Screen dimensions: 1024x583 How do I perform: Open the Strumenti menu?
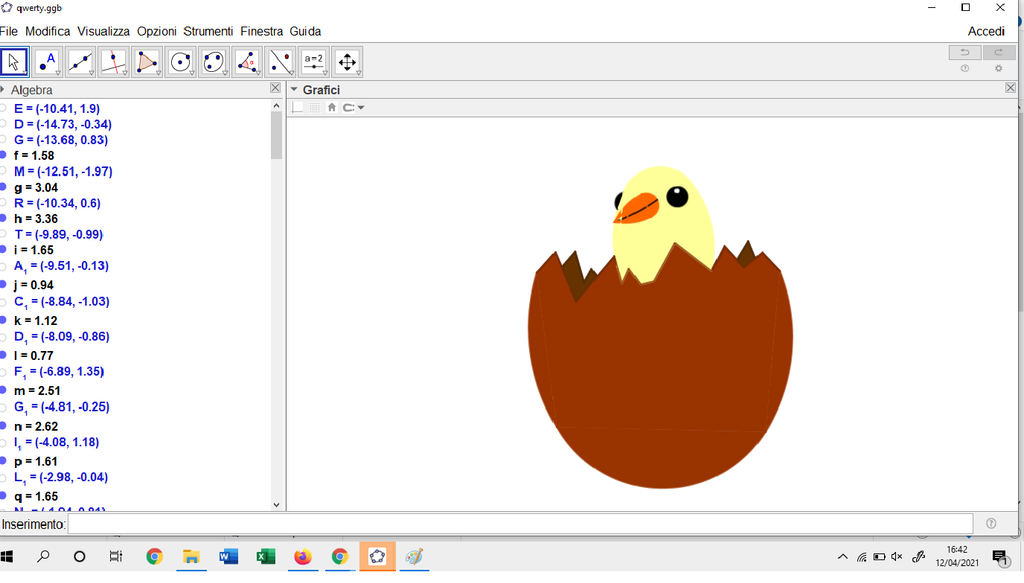click(208, 31)
